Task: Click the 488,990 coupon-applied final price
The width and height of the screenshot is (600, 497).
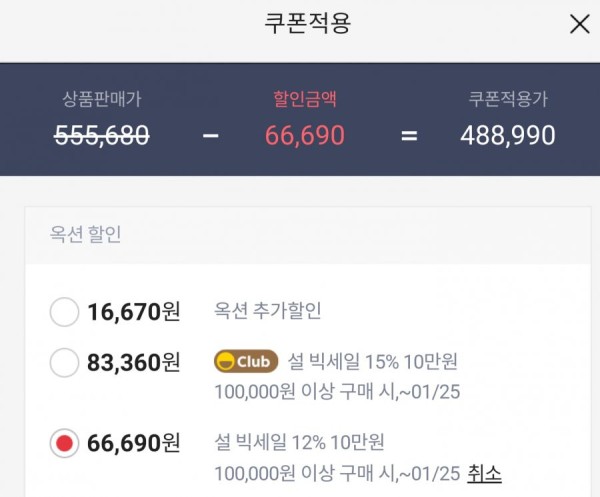Action: pyautogui.click(x=508, y=135)
